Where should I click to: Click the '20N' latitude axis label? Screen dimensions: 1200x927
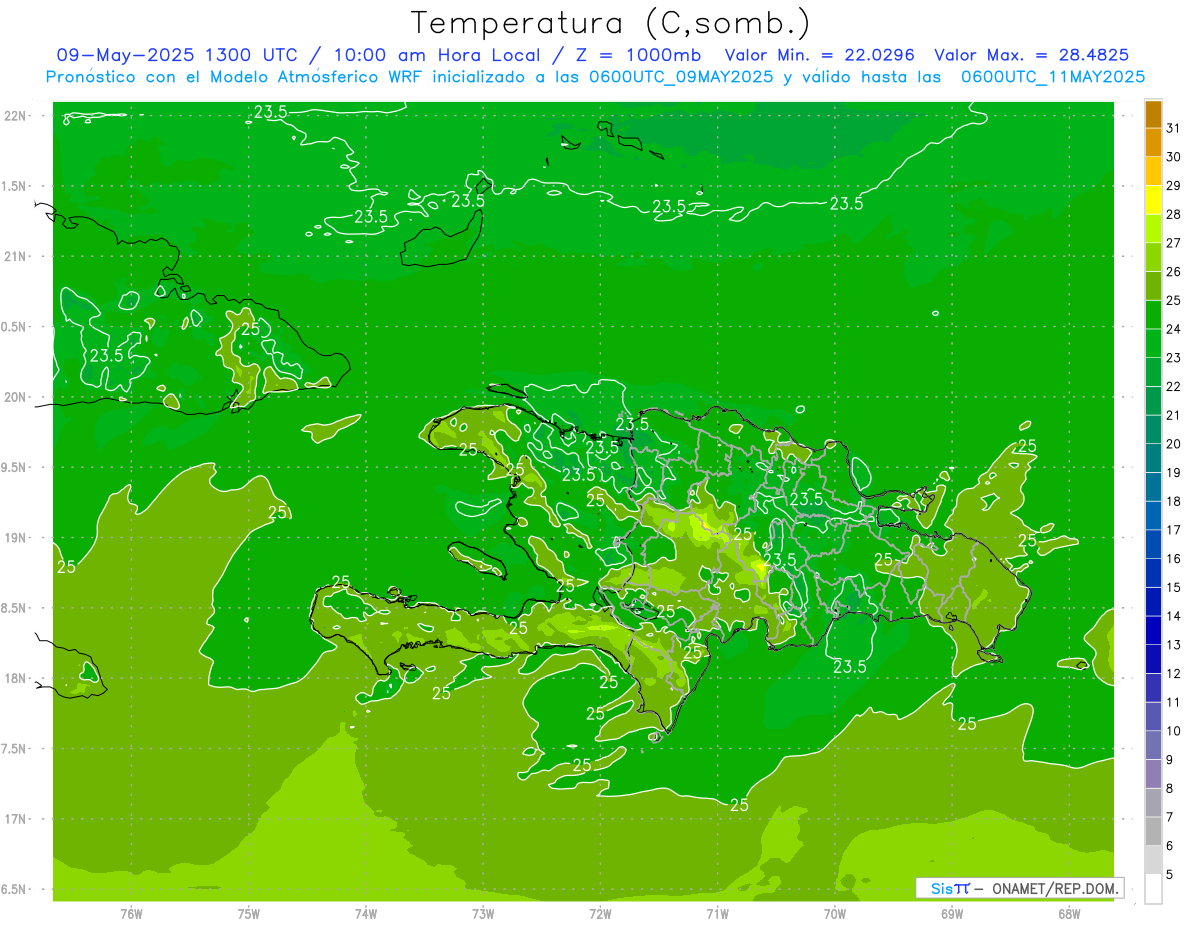click(14, 398)
